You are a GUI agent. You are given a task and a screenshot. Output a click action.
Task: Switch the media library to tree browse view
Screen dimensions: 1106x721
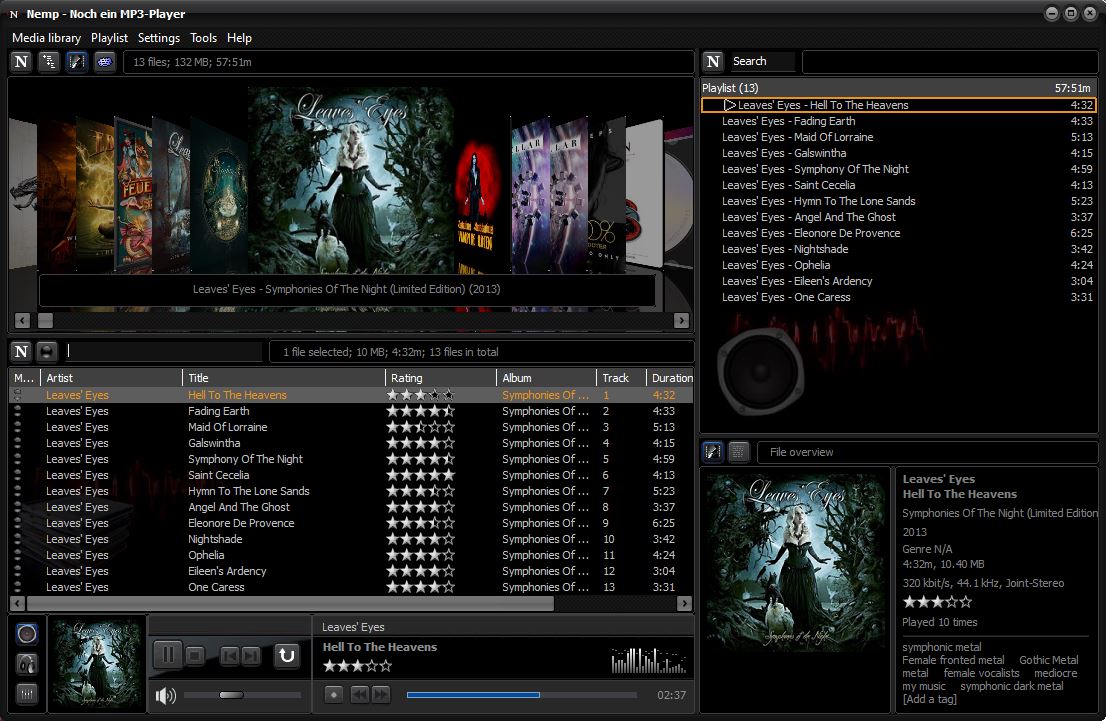point(49,61)
